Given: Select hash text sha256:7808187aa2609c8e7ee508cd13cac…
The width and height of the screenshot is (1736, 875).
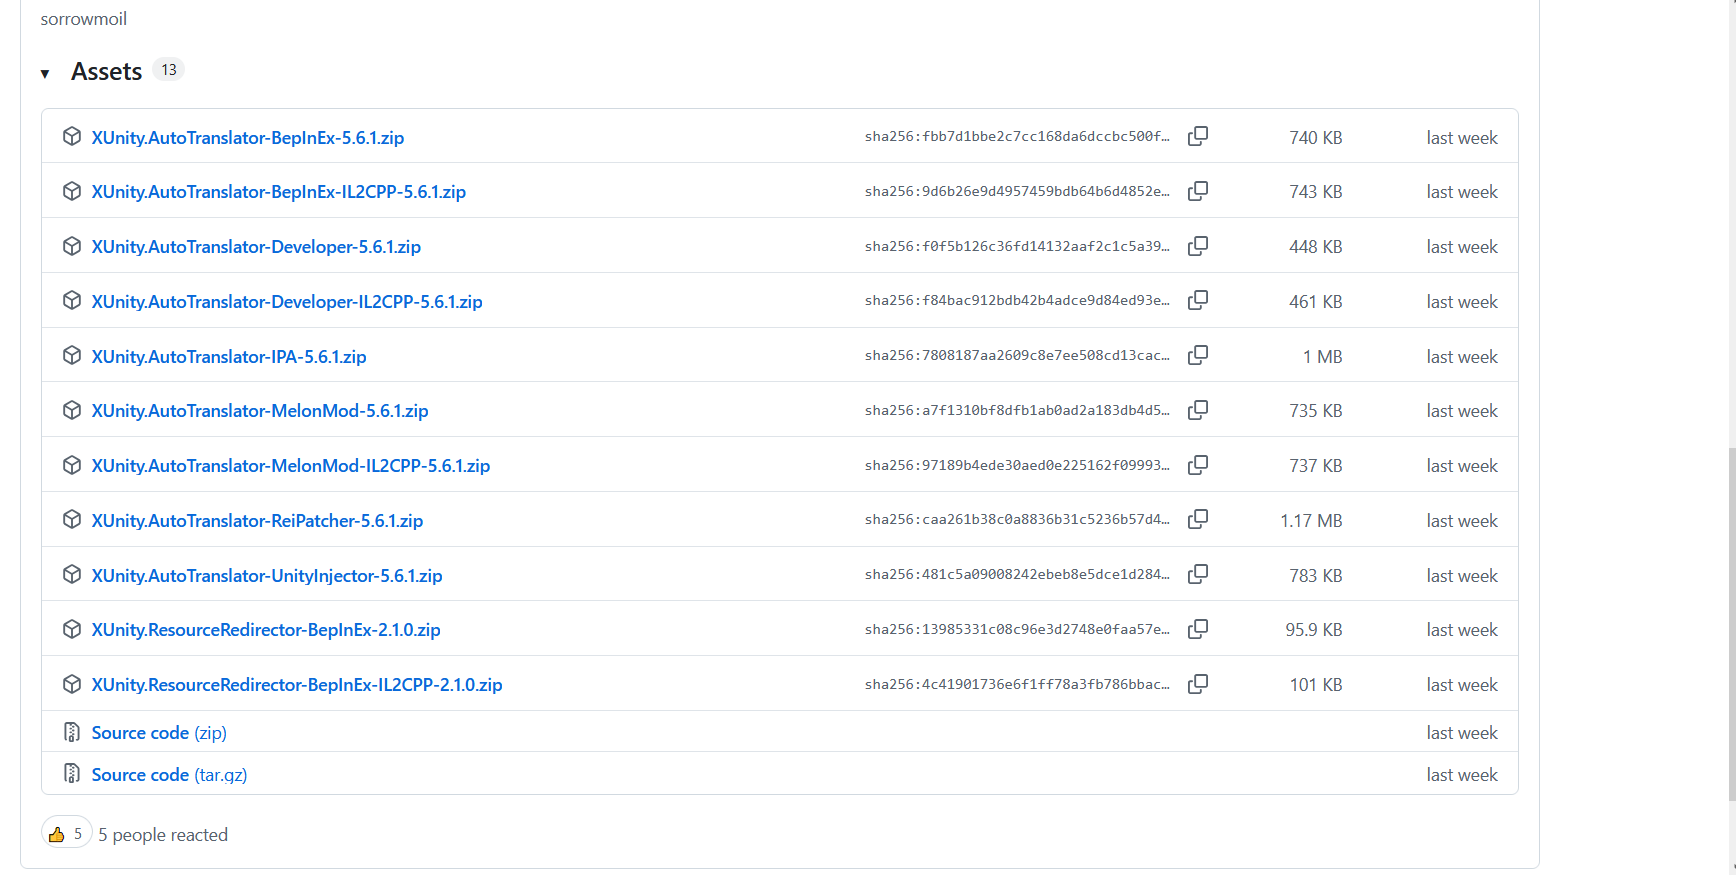Looking at the screenshot, I should [x=1017, y=356].
